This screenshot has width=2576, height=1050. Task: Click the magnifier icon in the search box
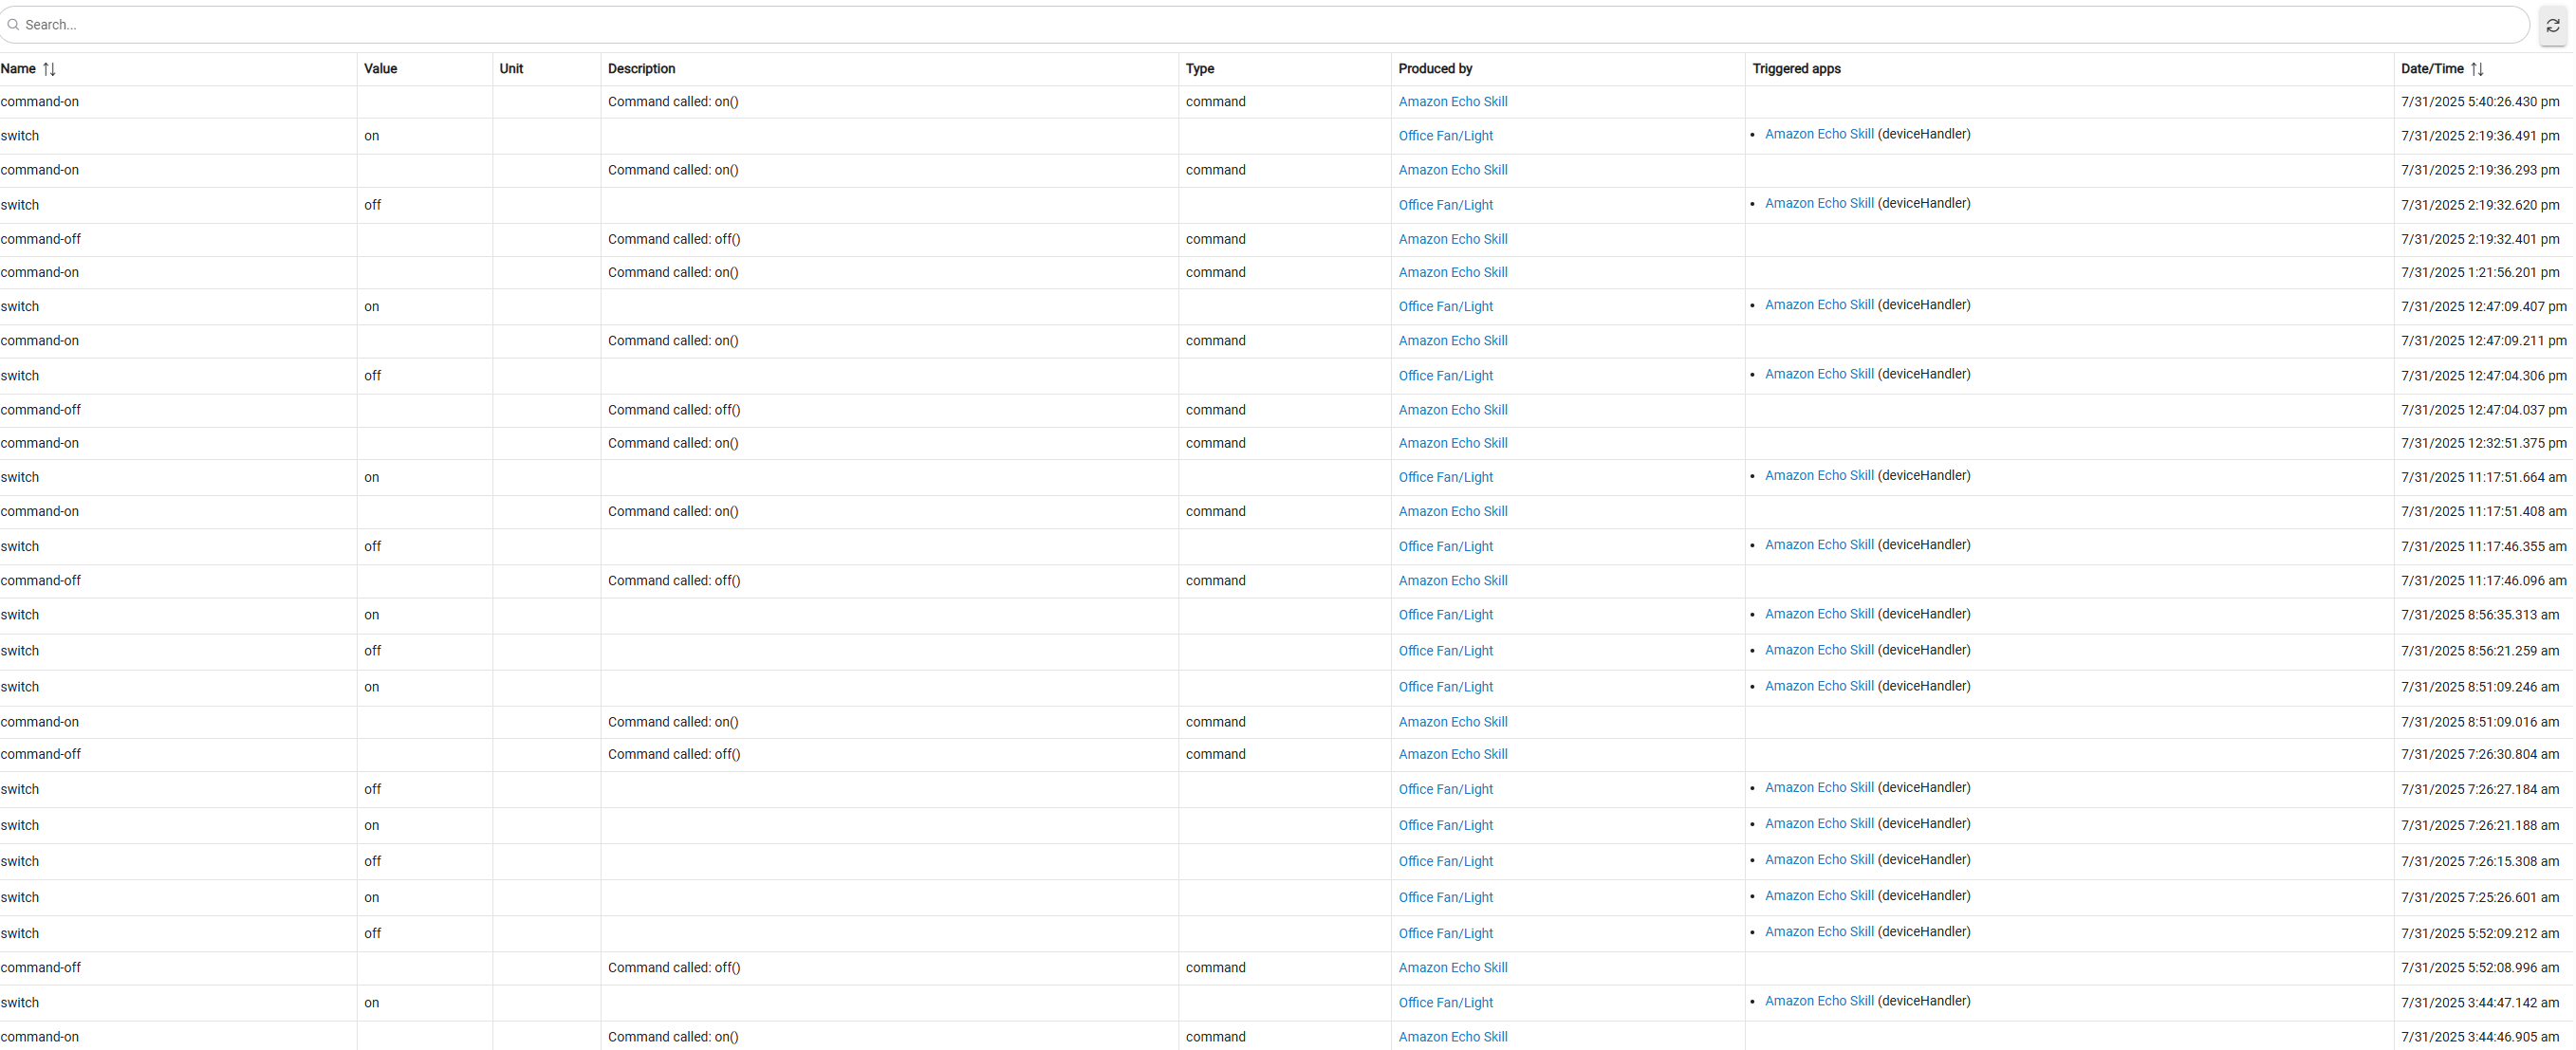click(13, 25)
